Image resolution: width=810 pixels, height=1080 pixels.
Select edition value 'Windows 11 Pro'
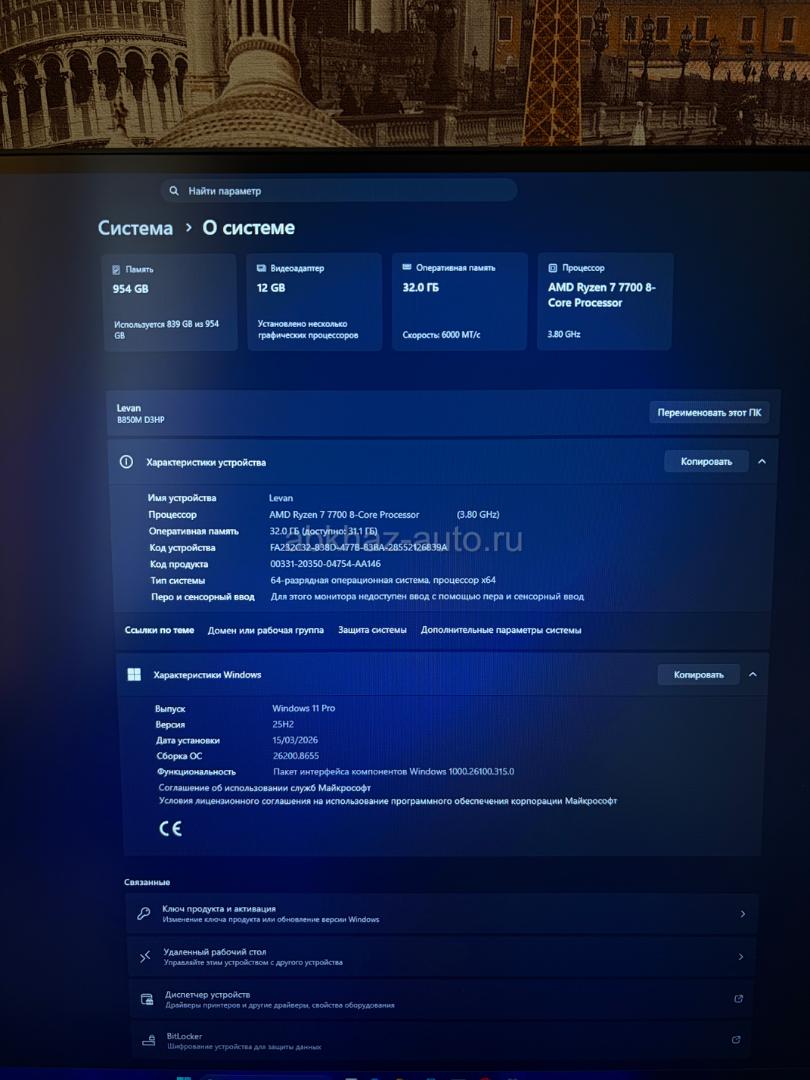pyautogui.click(x=303, y=708)
